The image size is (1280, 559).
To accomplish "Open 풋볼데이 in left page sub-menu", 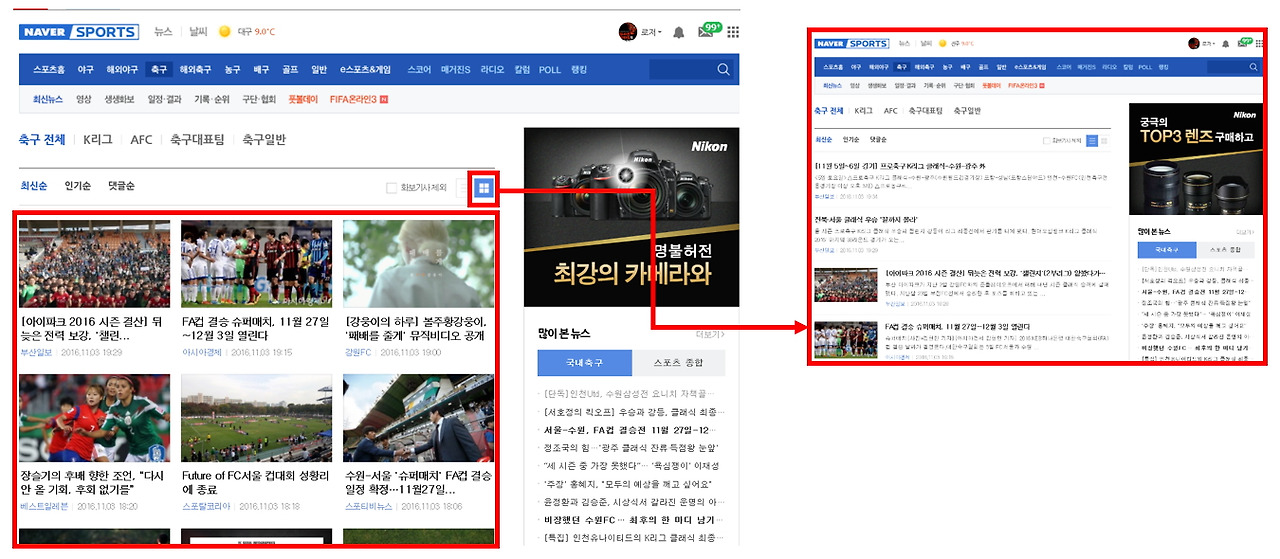I will (x=302, y=100).
